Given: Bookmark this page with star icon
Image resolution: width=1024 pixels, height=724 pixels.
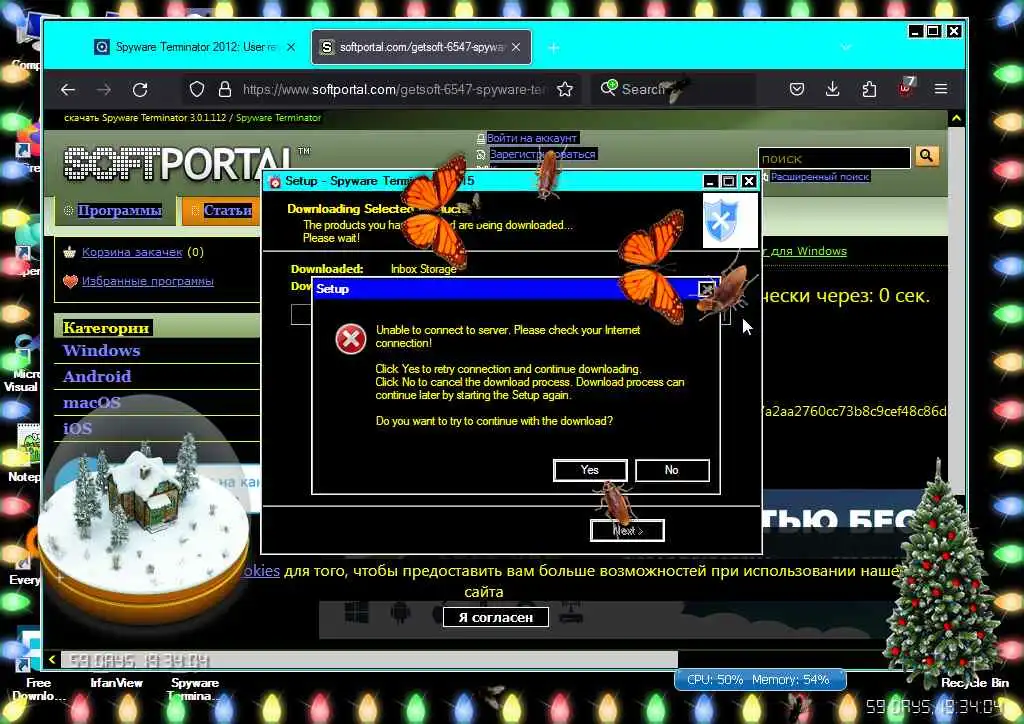Looking at the screenshot, I should (x=565, y=89).
